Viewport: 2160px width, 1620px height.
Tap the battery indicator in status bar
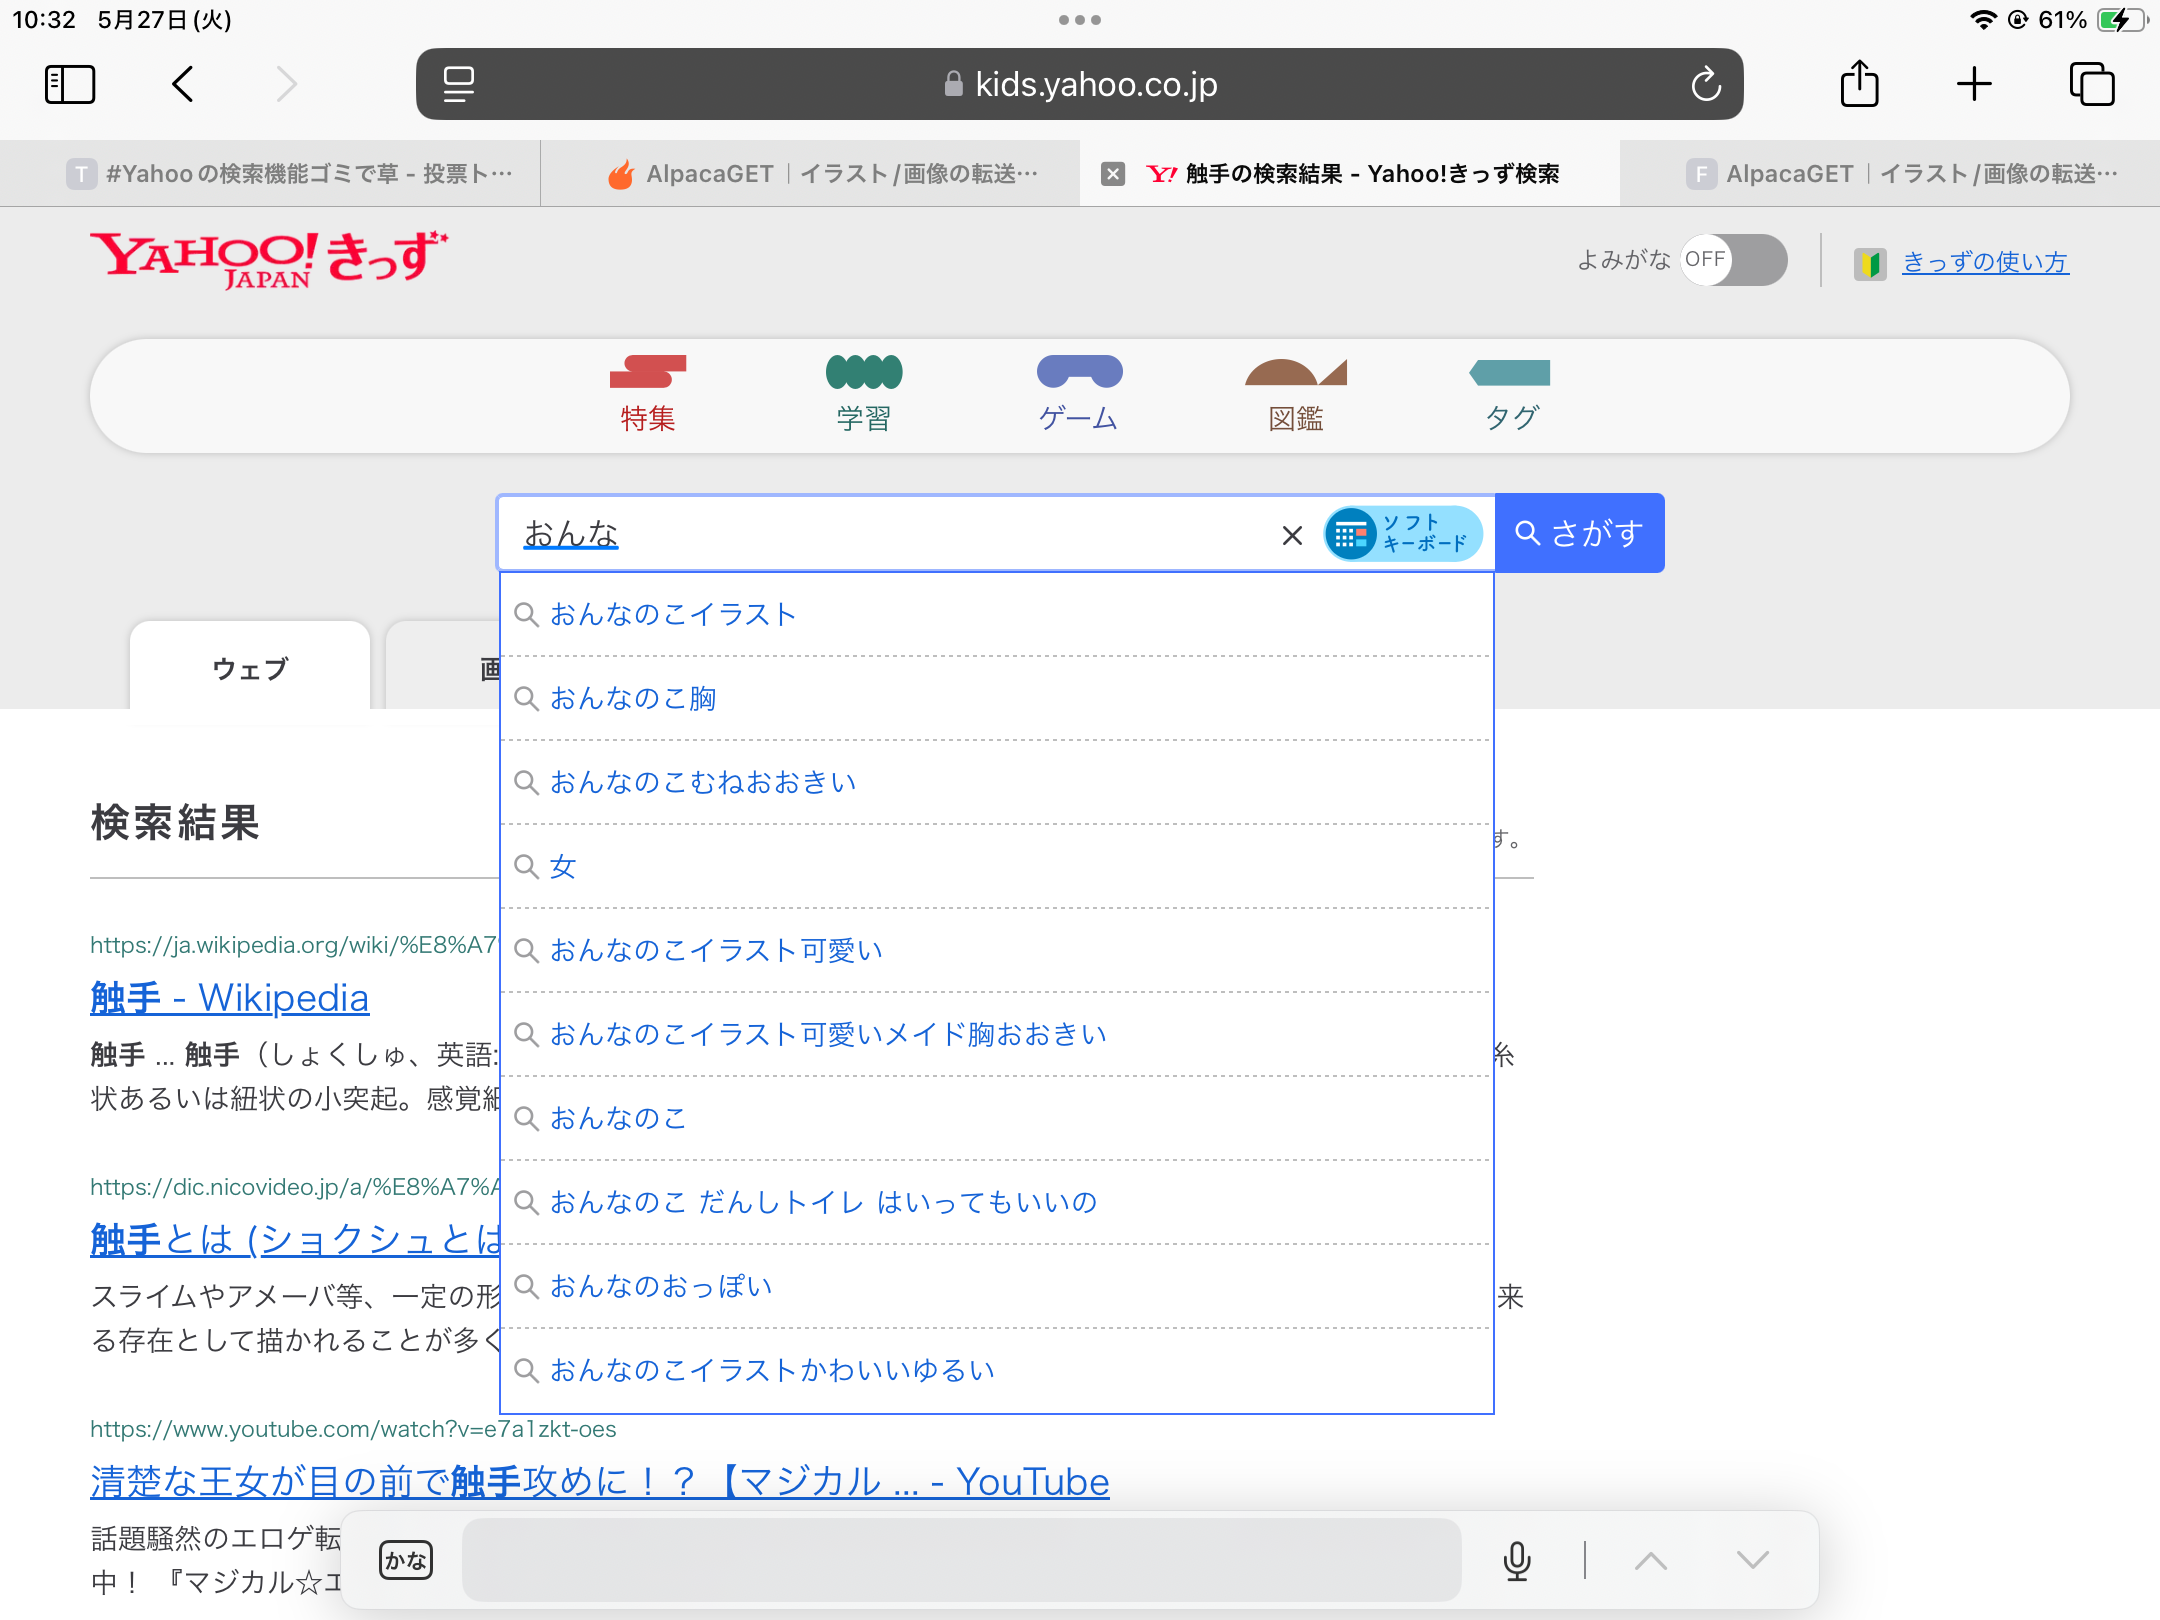click(2122, 20)
